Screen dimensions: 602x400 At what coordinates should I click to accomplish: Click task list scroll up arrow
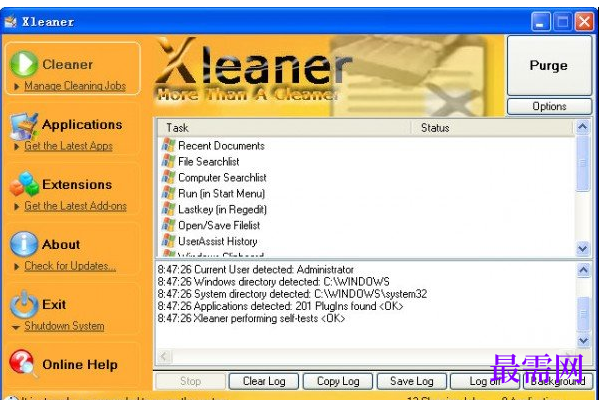tap(583, 127)
